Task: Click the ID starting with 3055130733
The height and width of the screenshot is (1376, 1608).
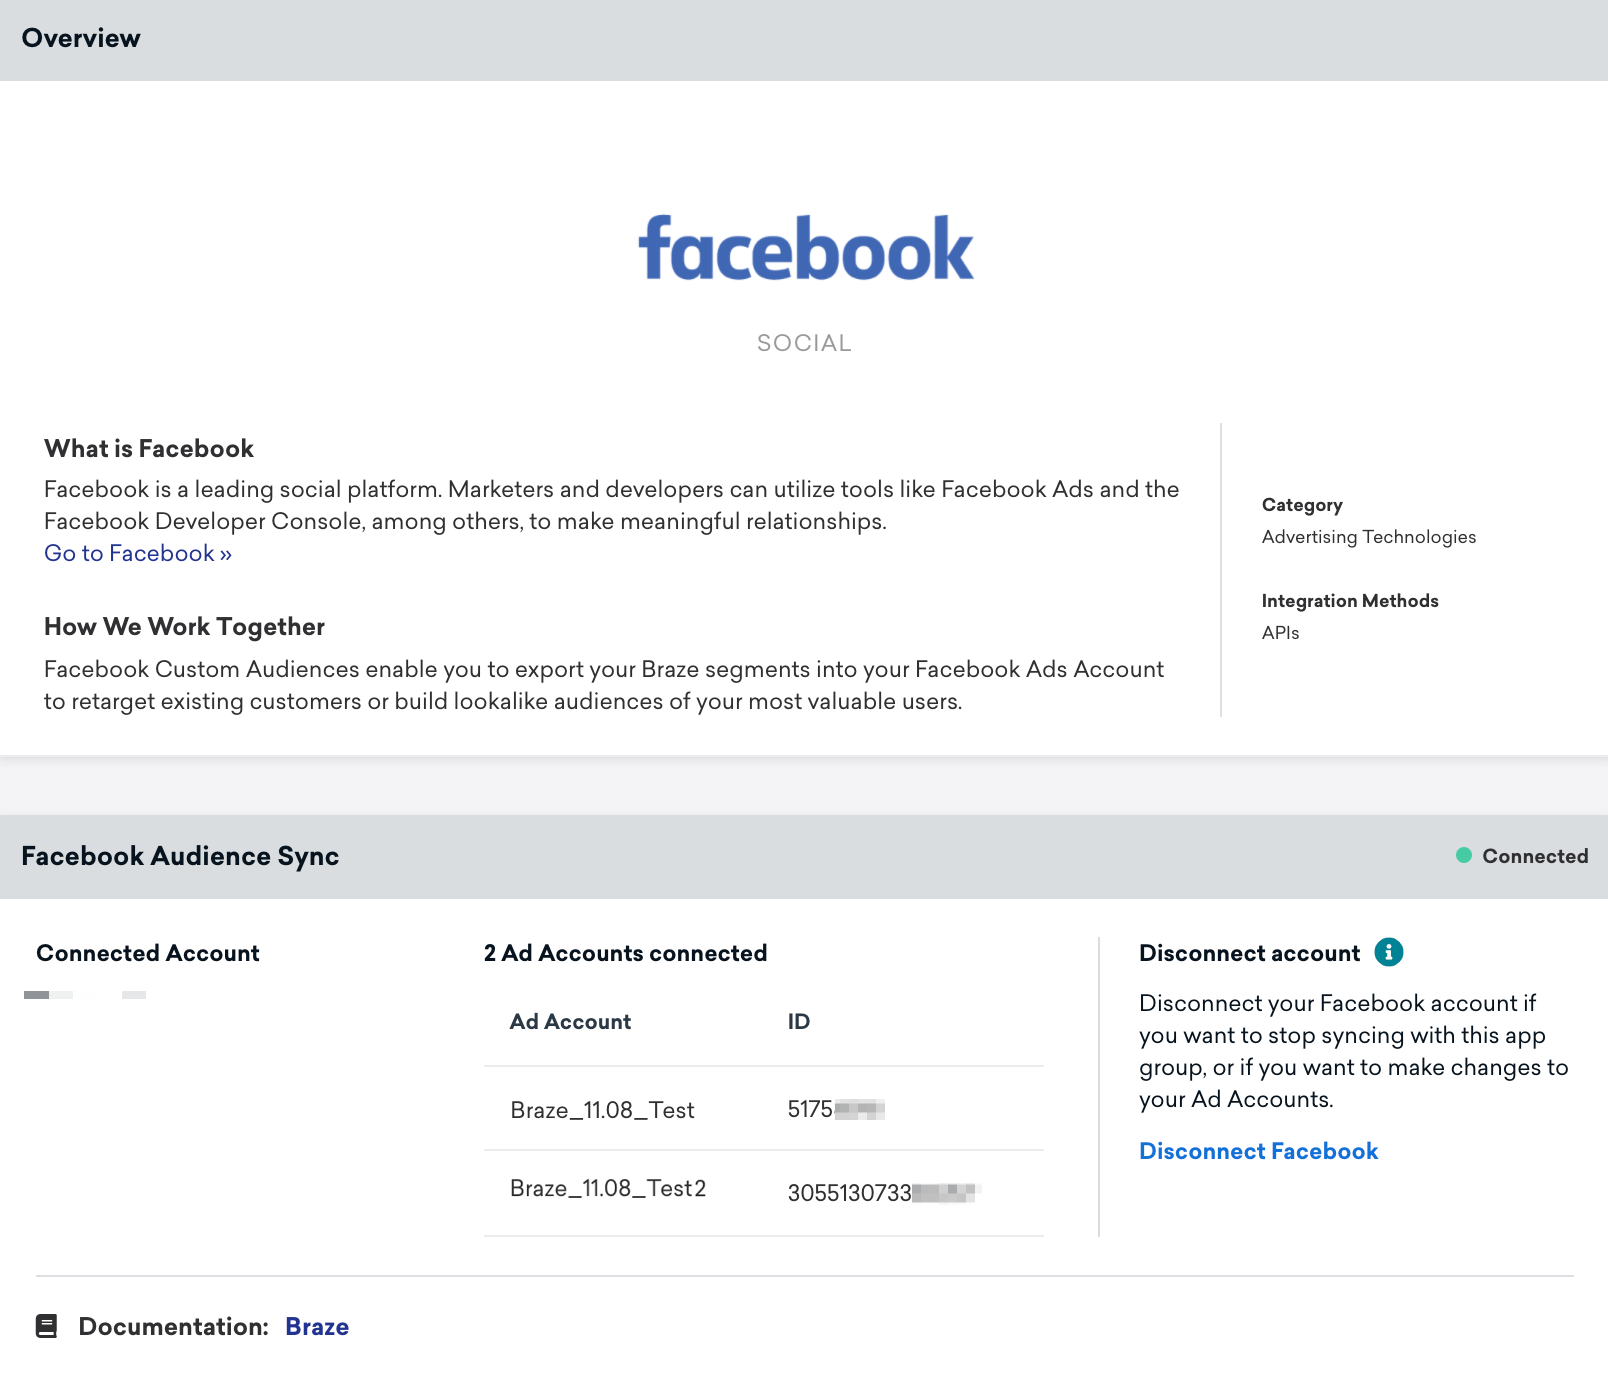Action: (x=882, y=1192)
